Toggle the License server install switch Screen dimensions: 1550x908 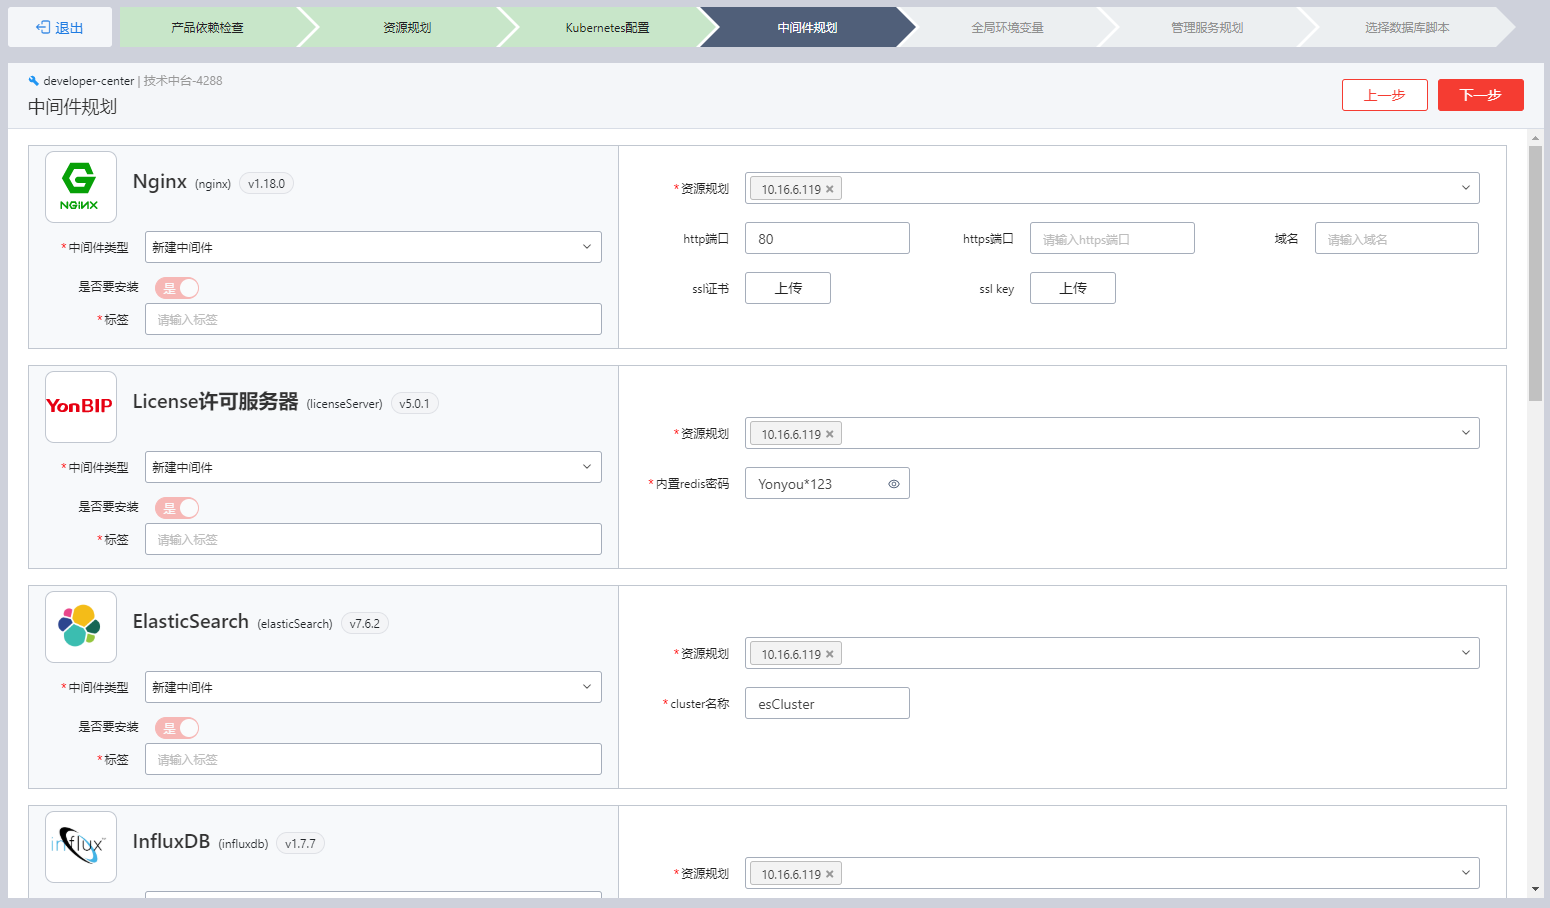click(177, 508)
